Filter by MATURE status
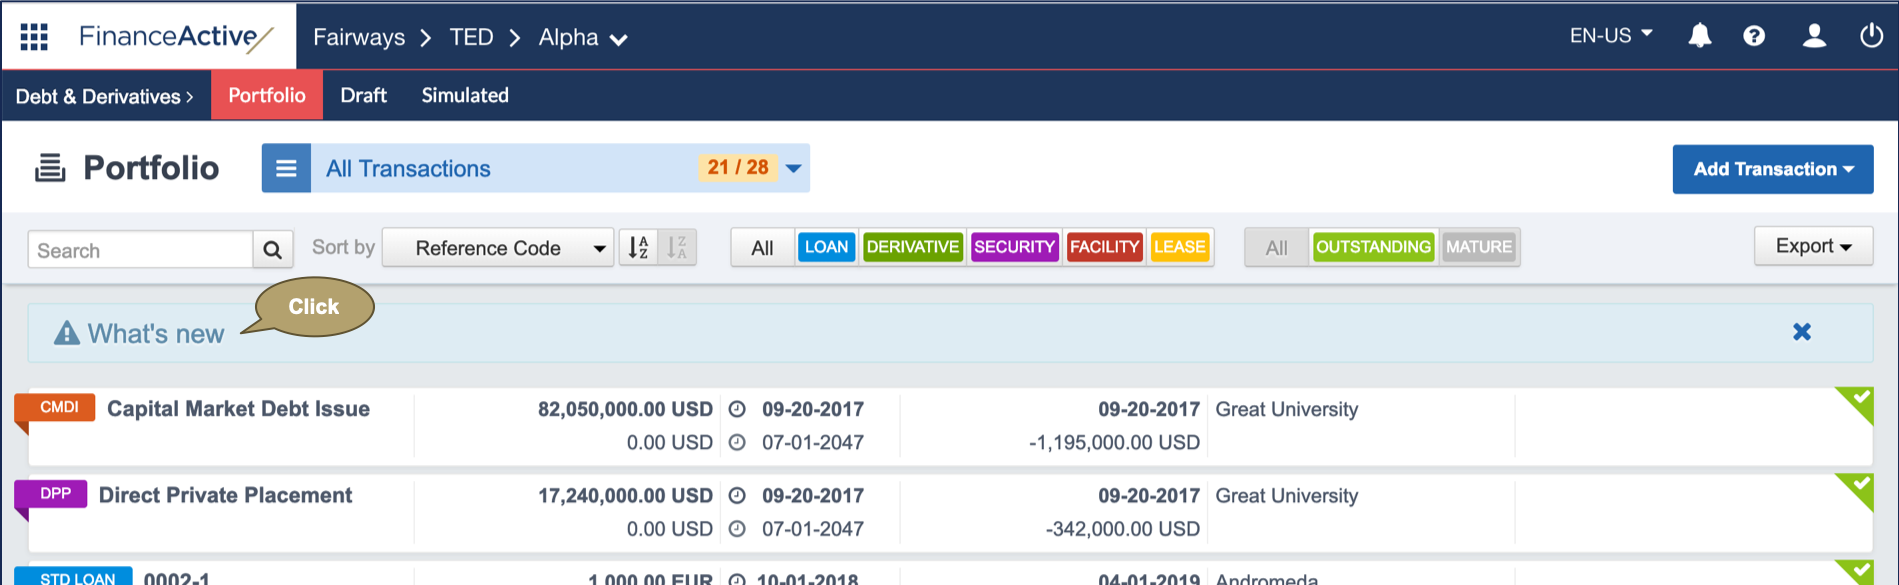Viewport: 1899px width, 585px height. tap(1479, 247)
